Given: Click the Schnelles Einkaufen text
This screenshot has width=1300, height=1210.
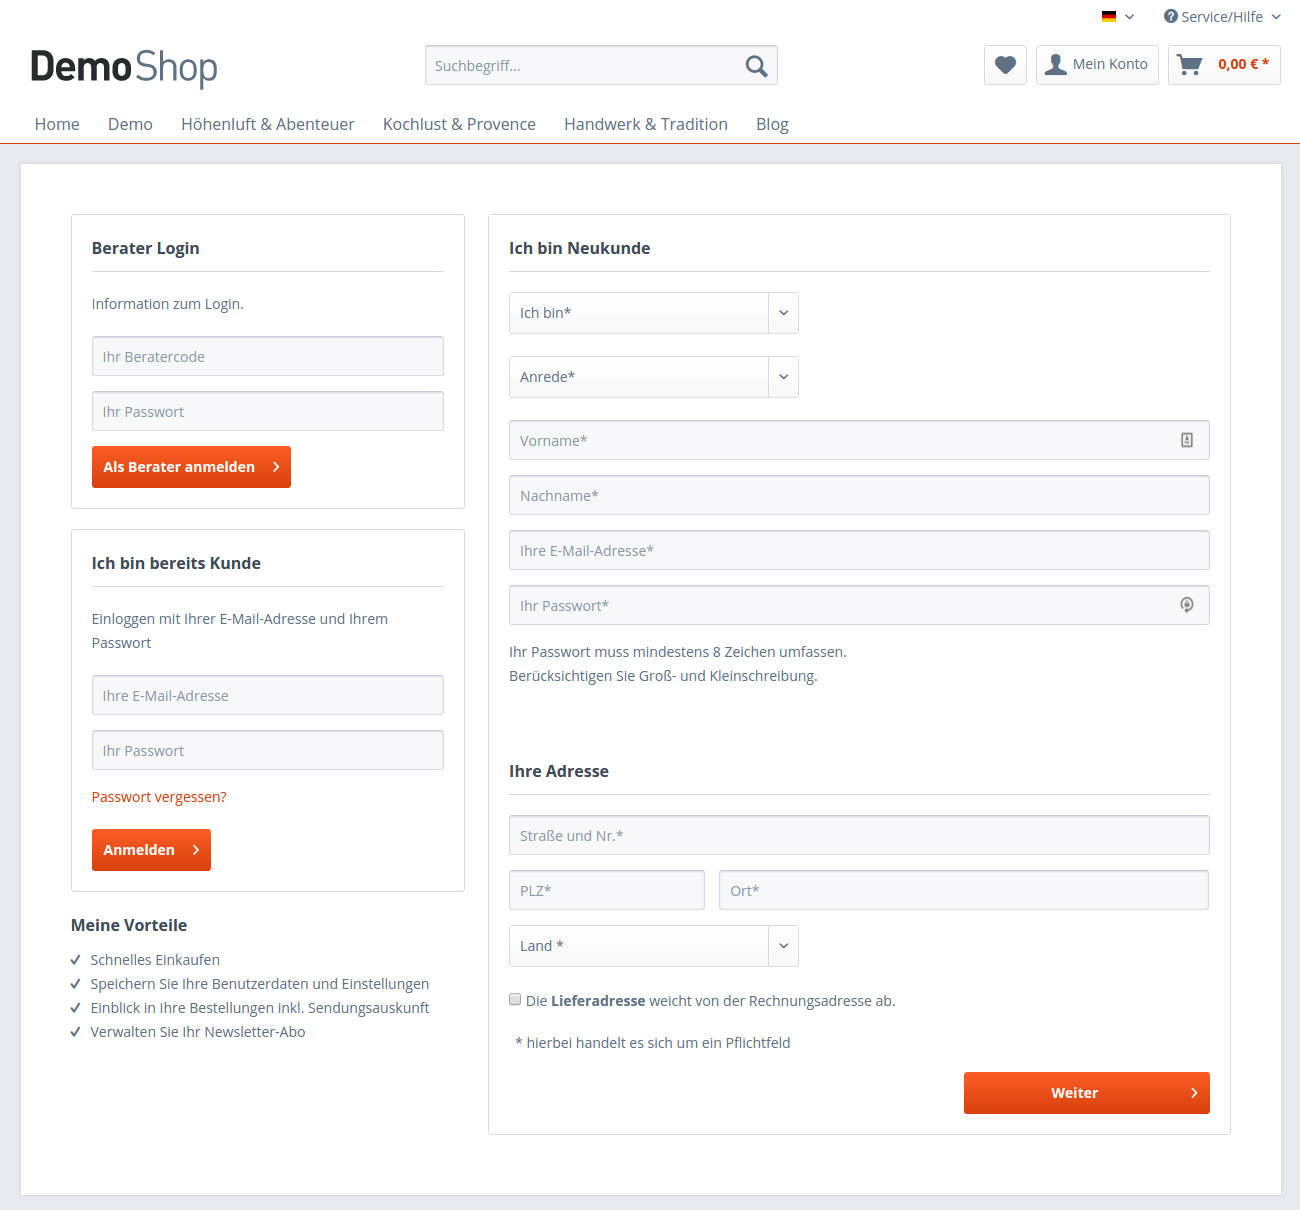Looking at the screenshot, I should point(155,960).
